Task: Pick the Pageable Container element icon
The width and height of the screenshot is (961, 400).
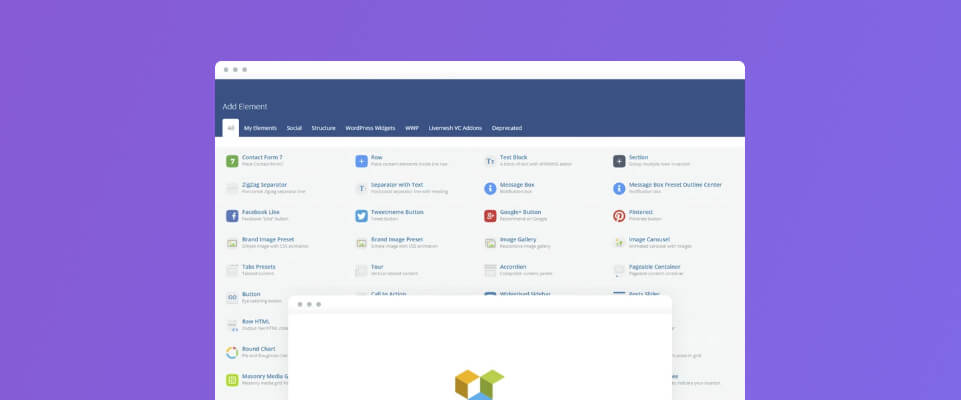Action: pyautogui.click(x=619, y=270)
